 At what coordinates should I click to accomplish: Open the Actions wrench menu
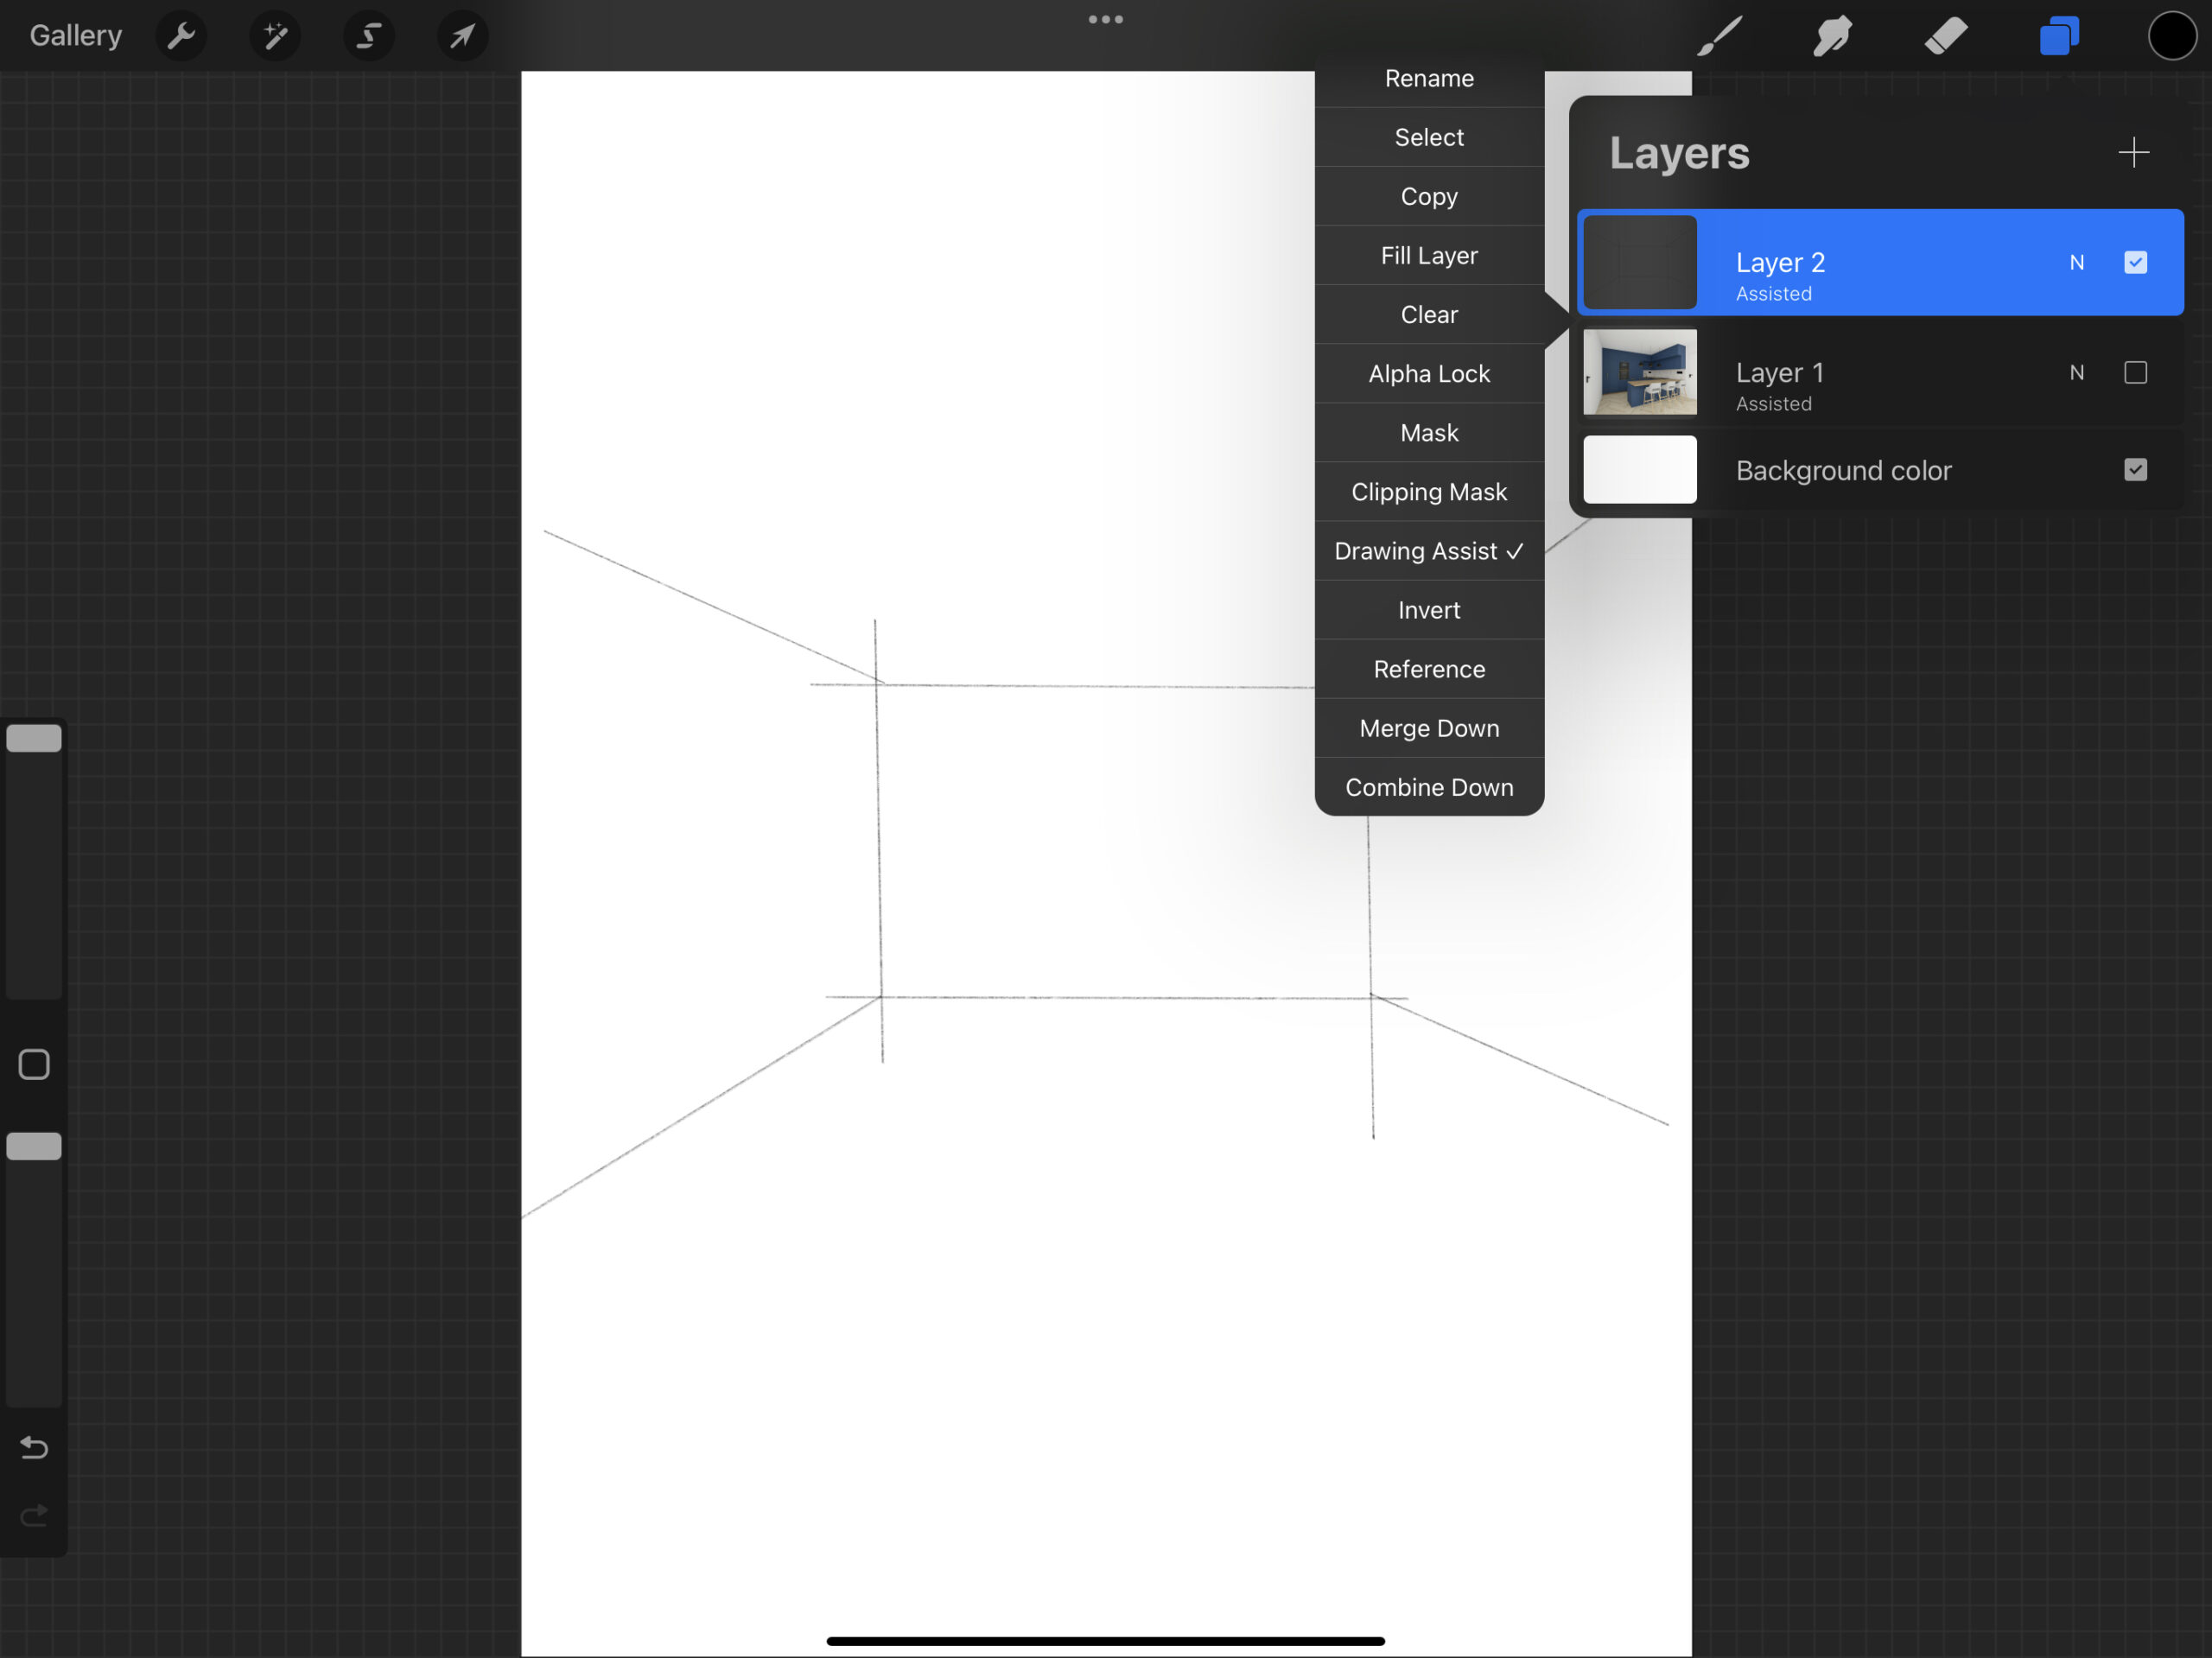pos(181,36)
